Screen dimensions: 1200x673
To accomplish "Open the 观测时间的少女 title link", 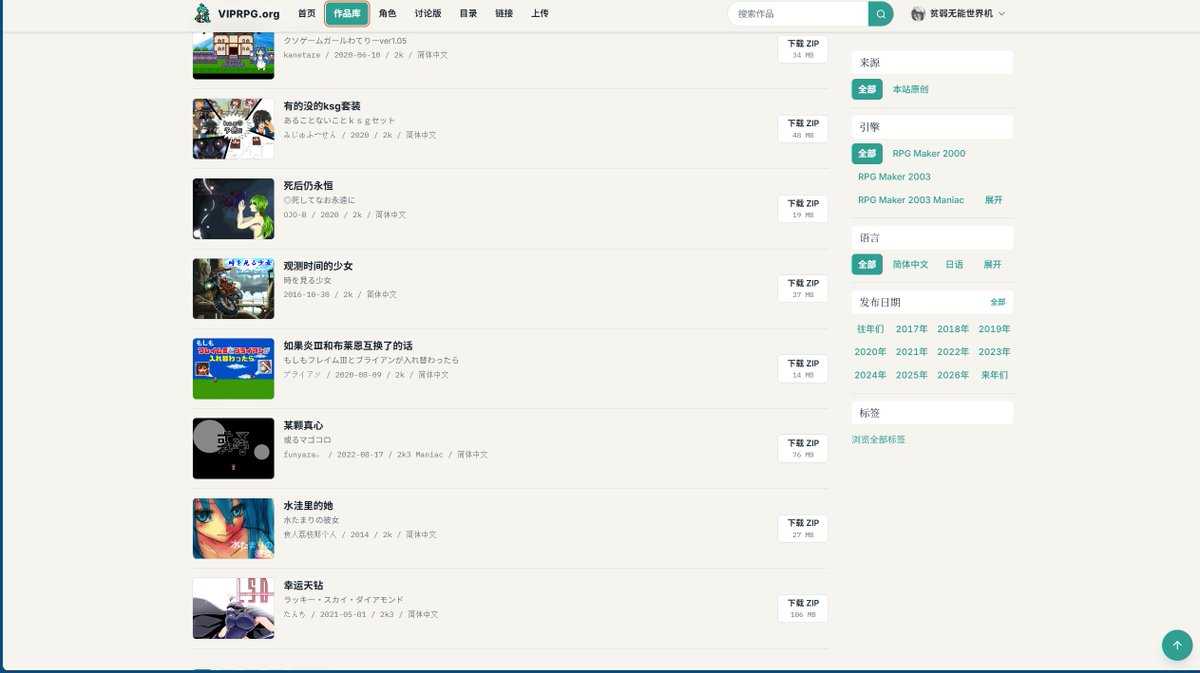I will (x=318, y=266).
